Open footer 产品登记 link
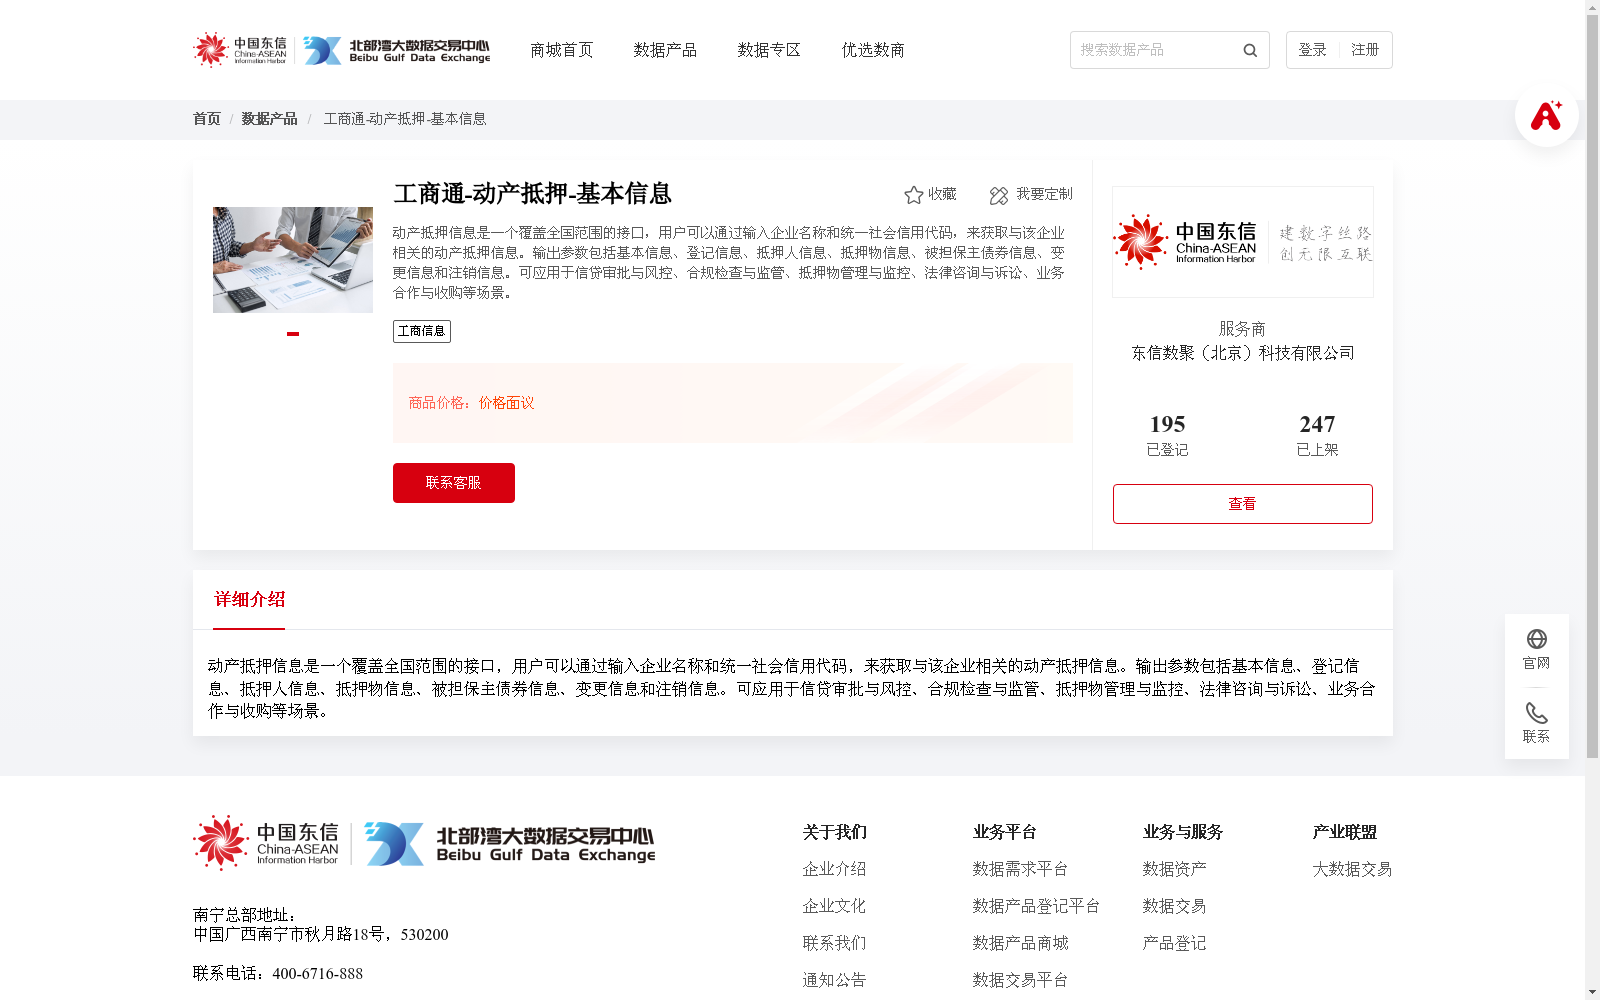This screenshot has width=1600, height=1000. (1174, 943)
